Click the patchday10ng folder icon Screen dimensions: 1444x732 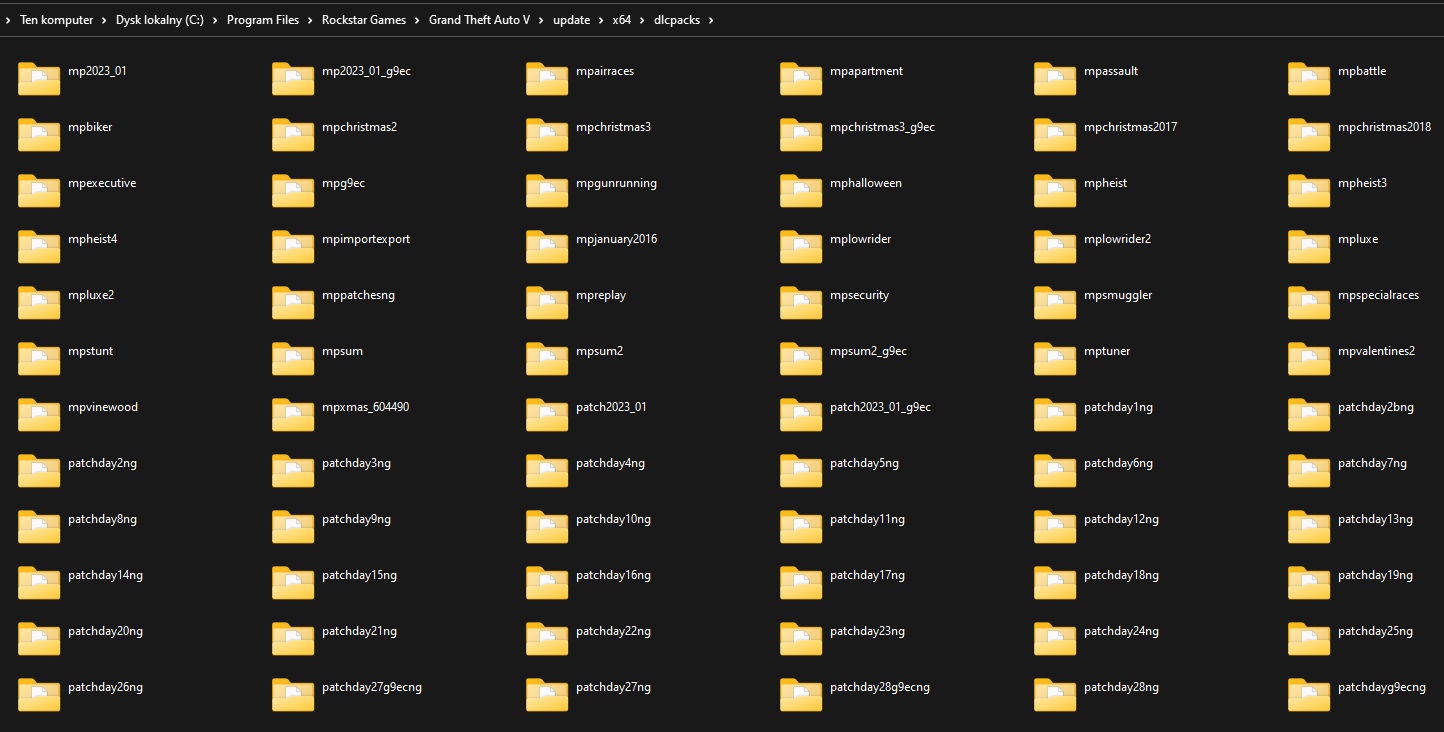click(547, 527)
